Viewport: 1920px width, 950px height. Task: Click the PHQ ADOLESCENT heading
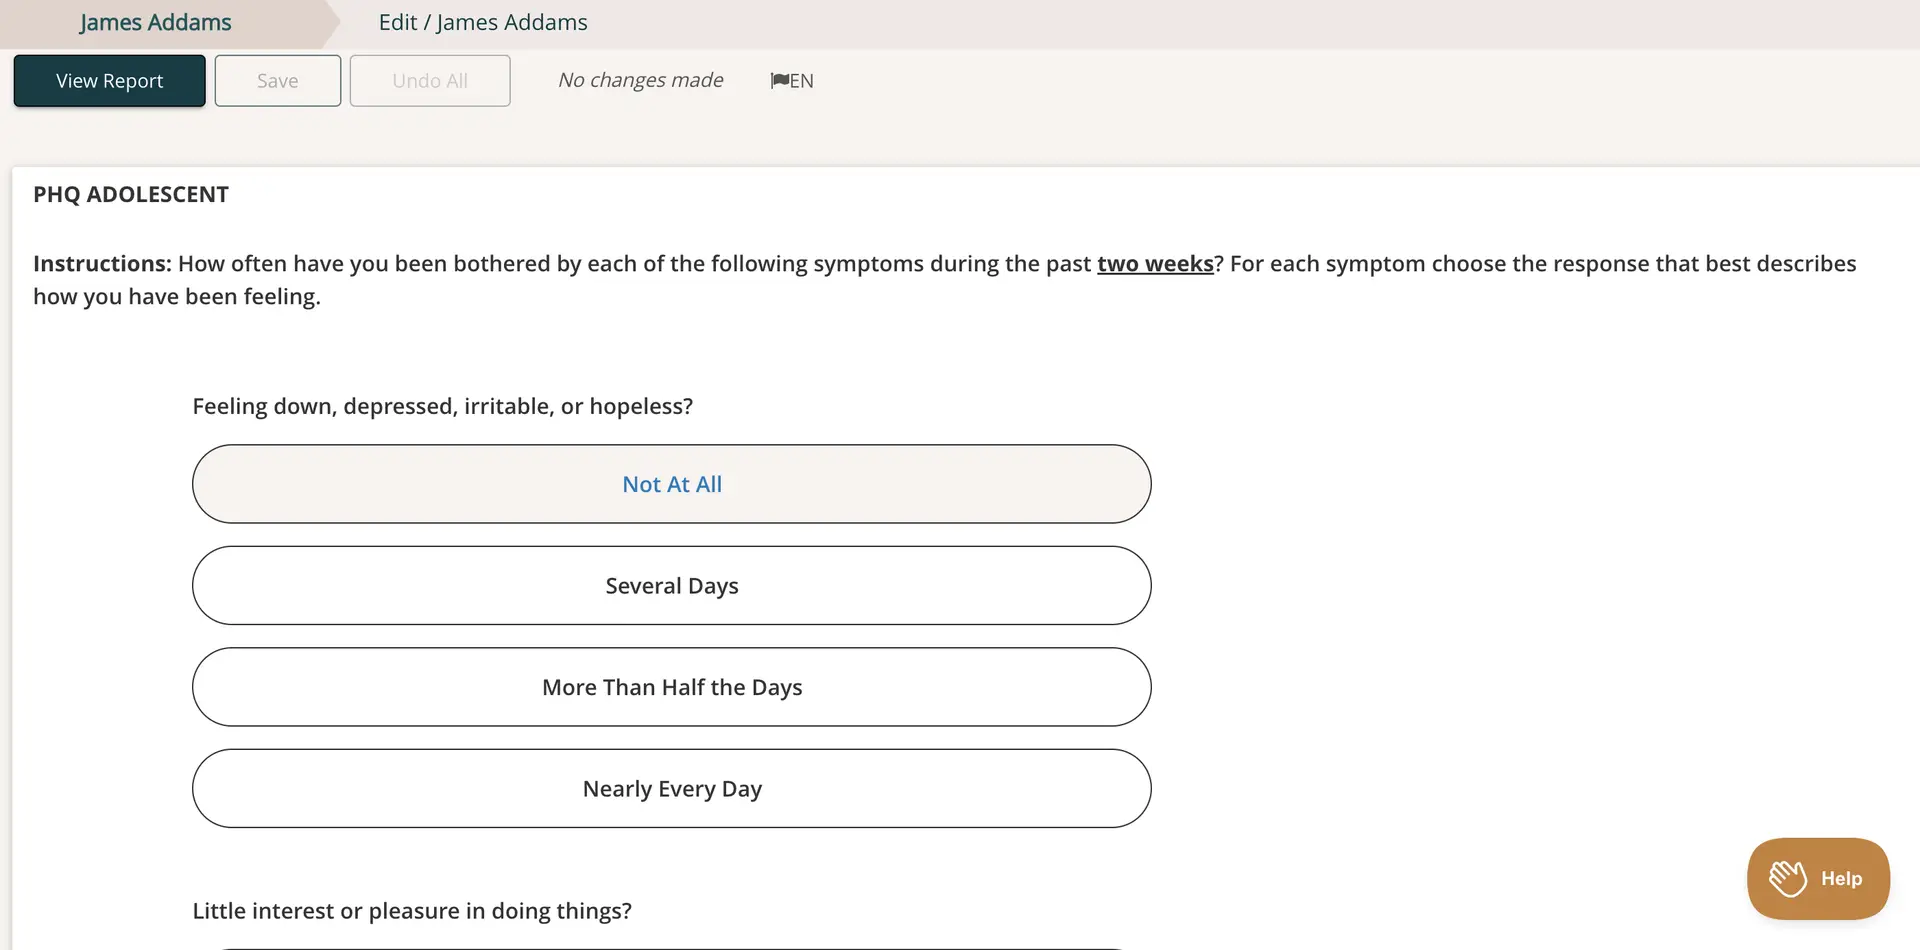coord(130,194)
